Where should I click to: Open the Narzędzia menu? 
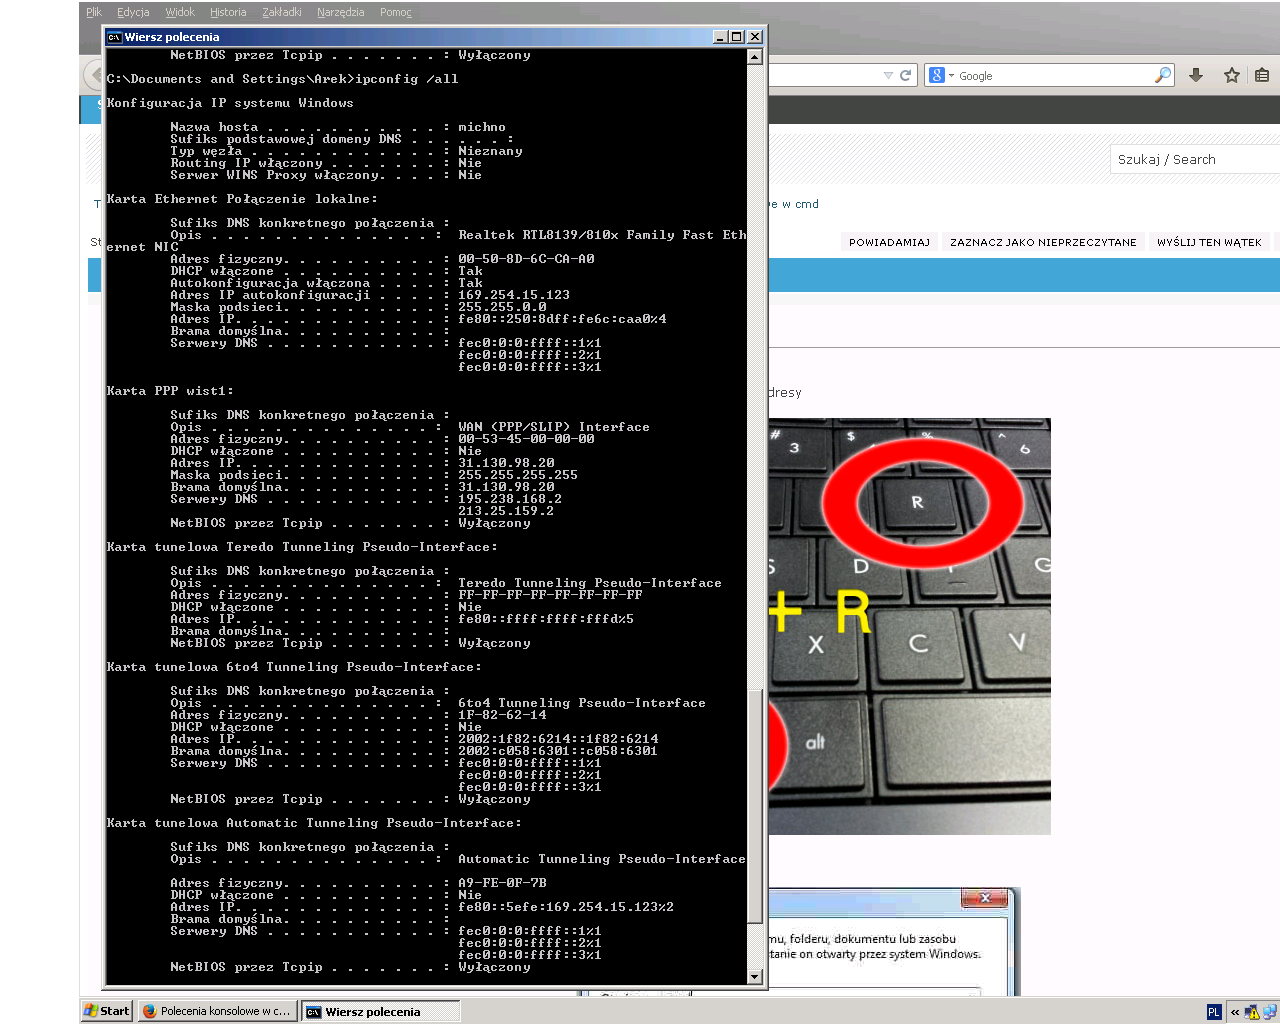click(x=340, y=12)
